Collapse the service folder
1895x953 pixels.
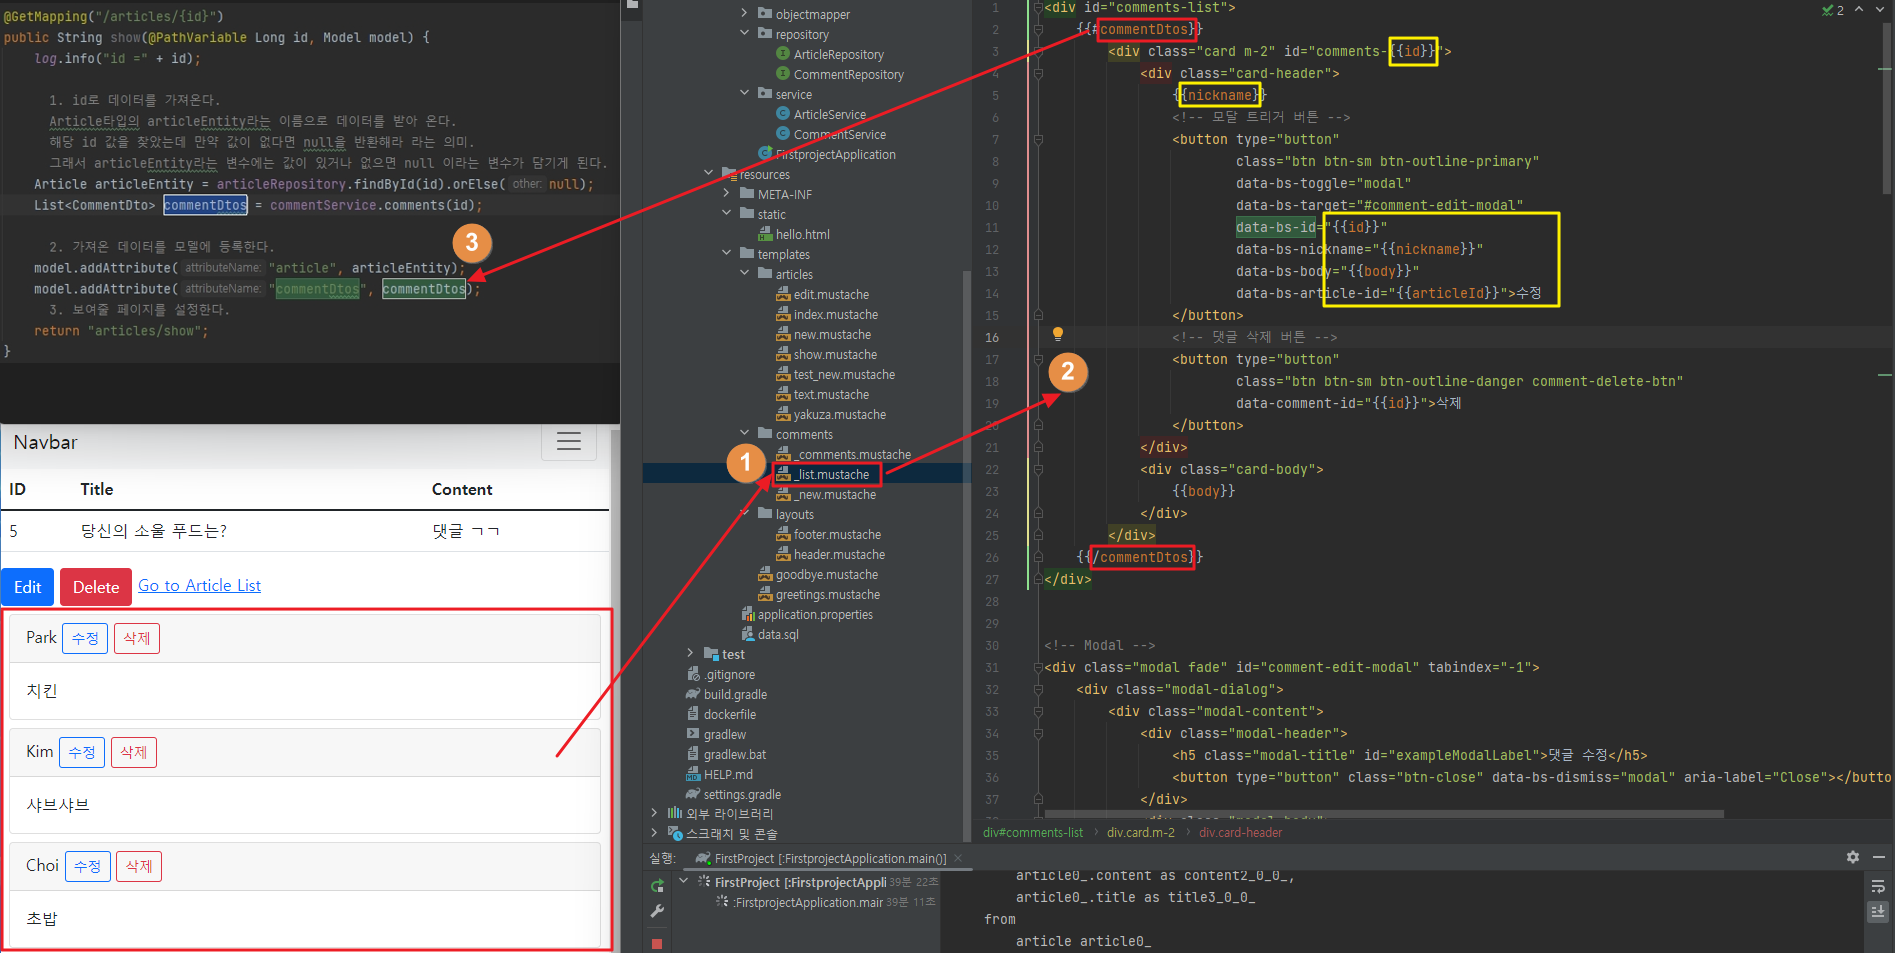(x=744, y=94)
